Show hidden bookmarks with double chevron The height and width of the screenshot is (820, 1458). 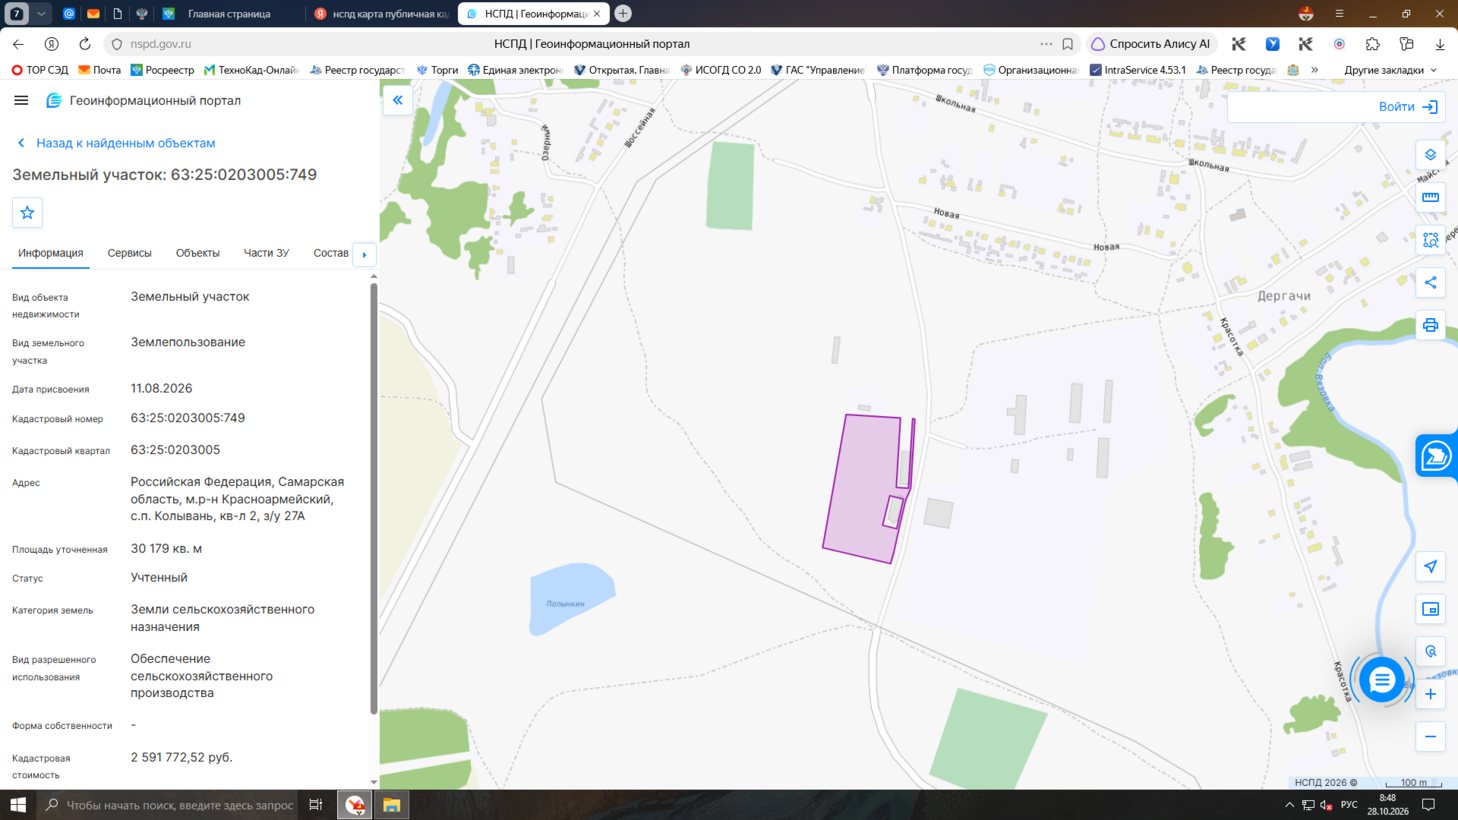1314,70
